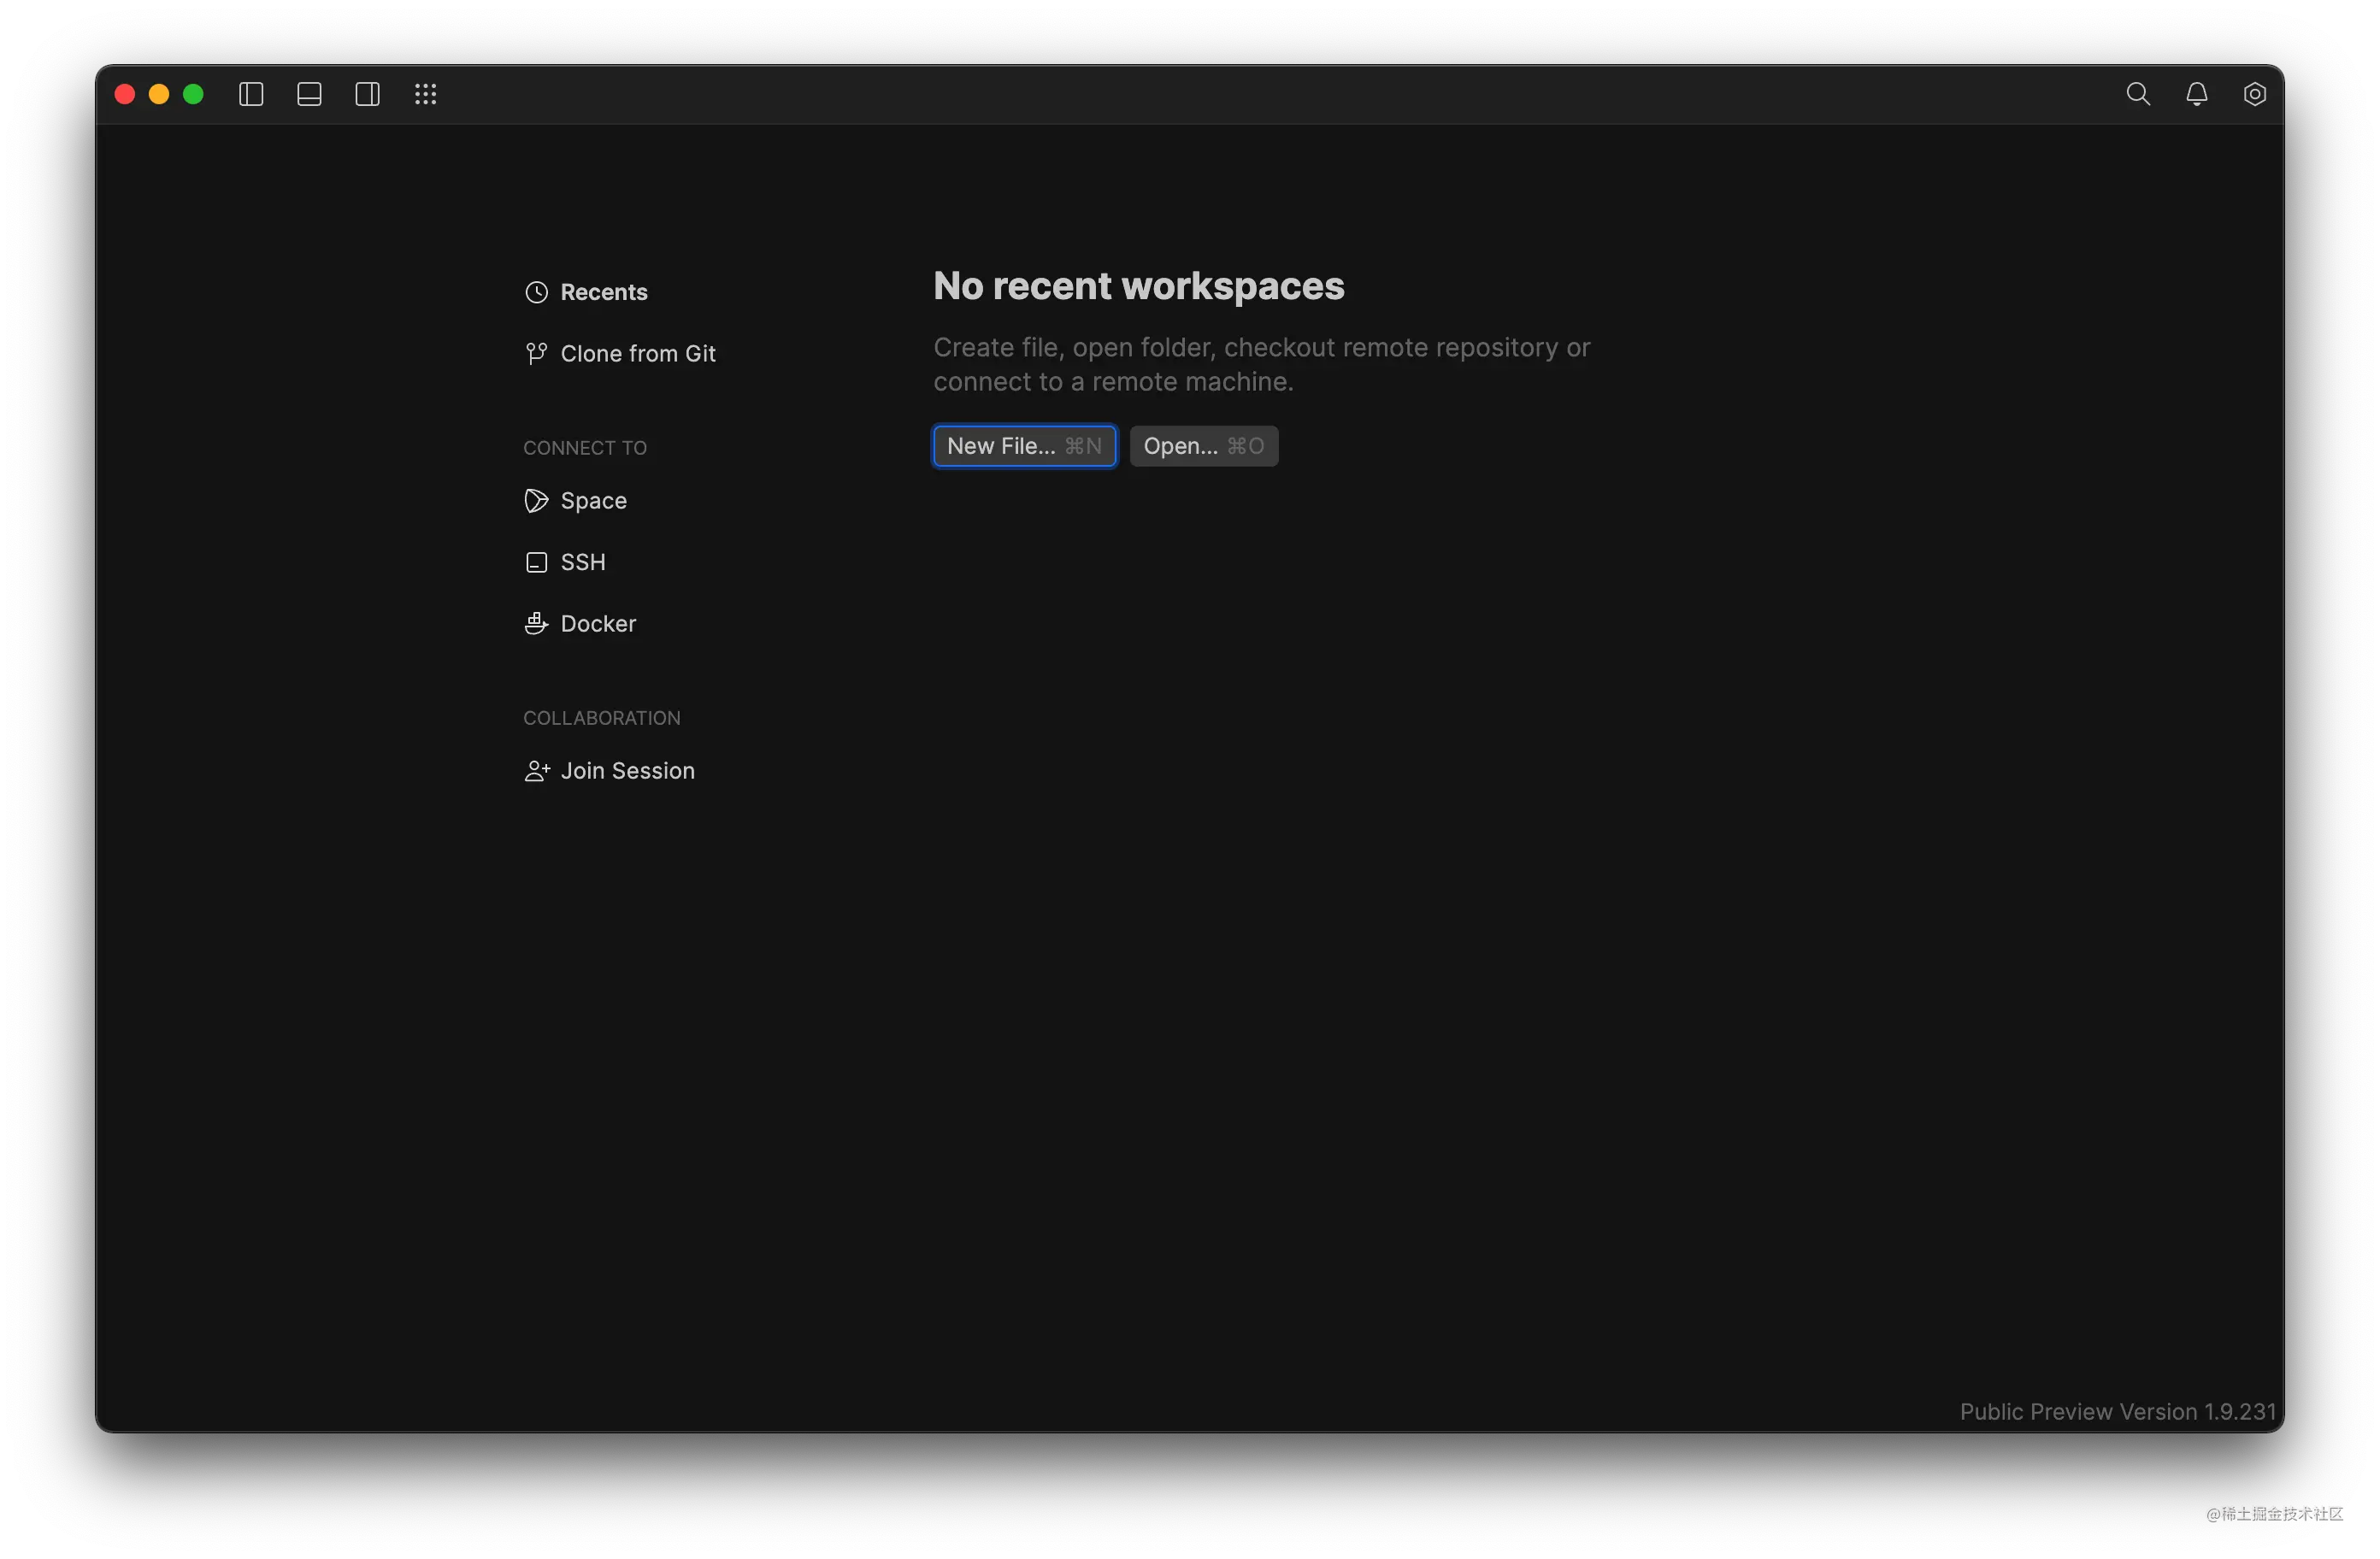The height and width of the screenshot is (1559, 2380).
Task: Click Join Session under Collaboration
Action: [627, 770]
